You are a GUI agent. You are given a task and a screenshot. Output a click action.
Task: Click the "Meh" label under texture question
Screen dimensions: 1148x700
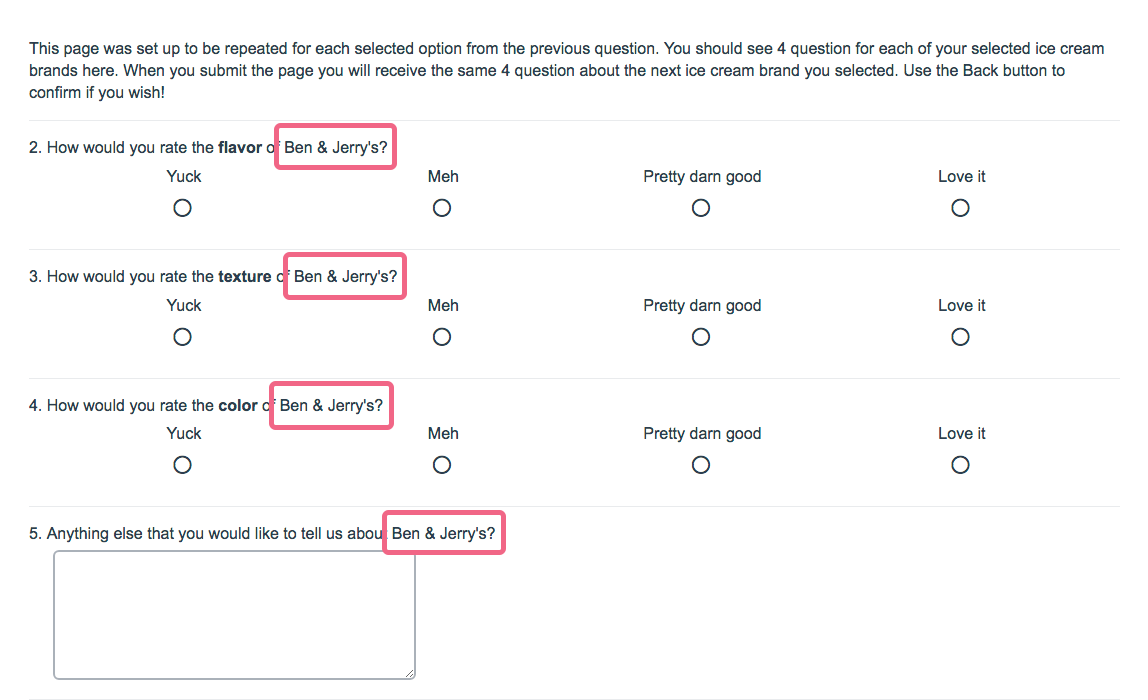click(443, 306)
